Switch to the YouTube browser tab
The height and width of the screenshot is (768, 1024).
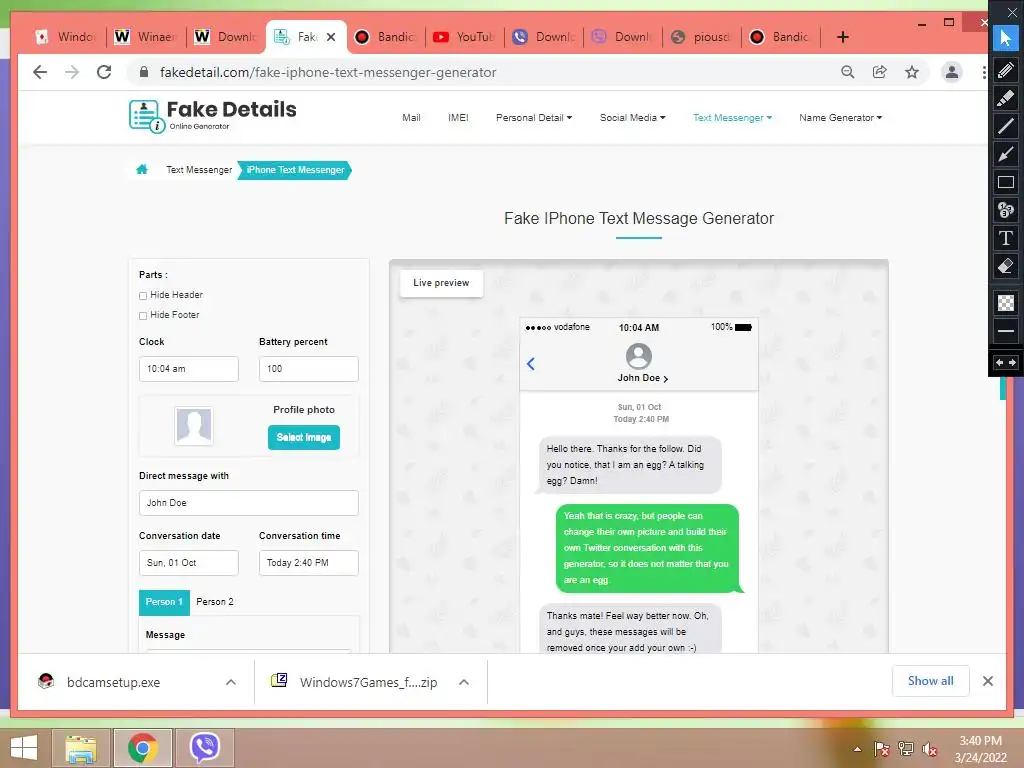coord(464,37)
